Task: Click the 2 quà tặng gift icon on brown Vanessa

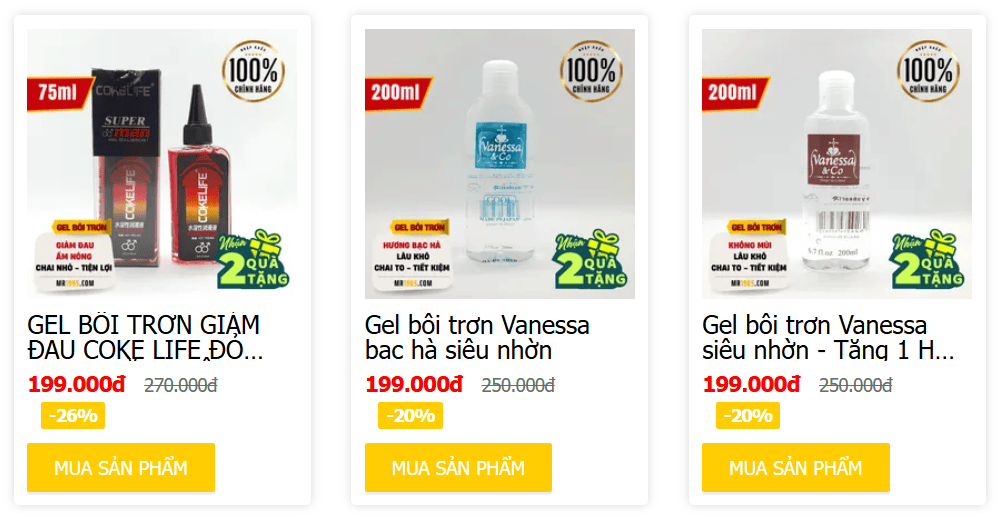Action: click(x=928, y=259)
